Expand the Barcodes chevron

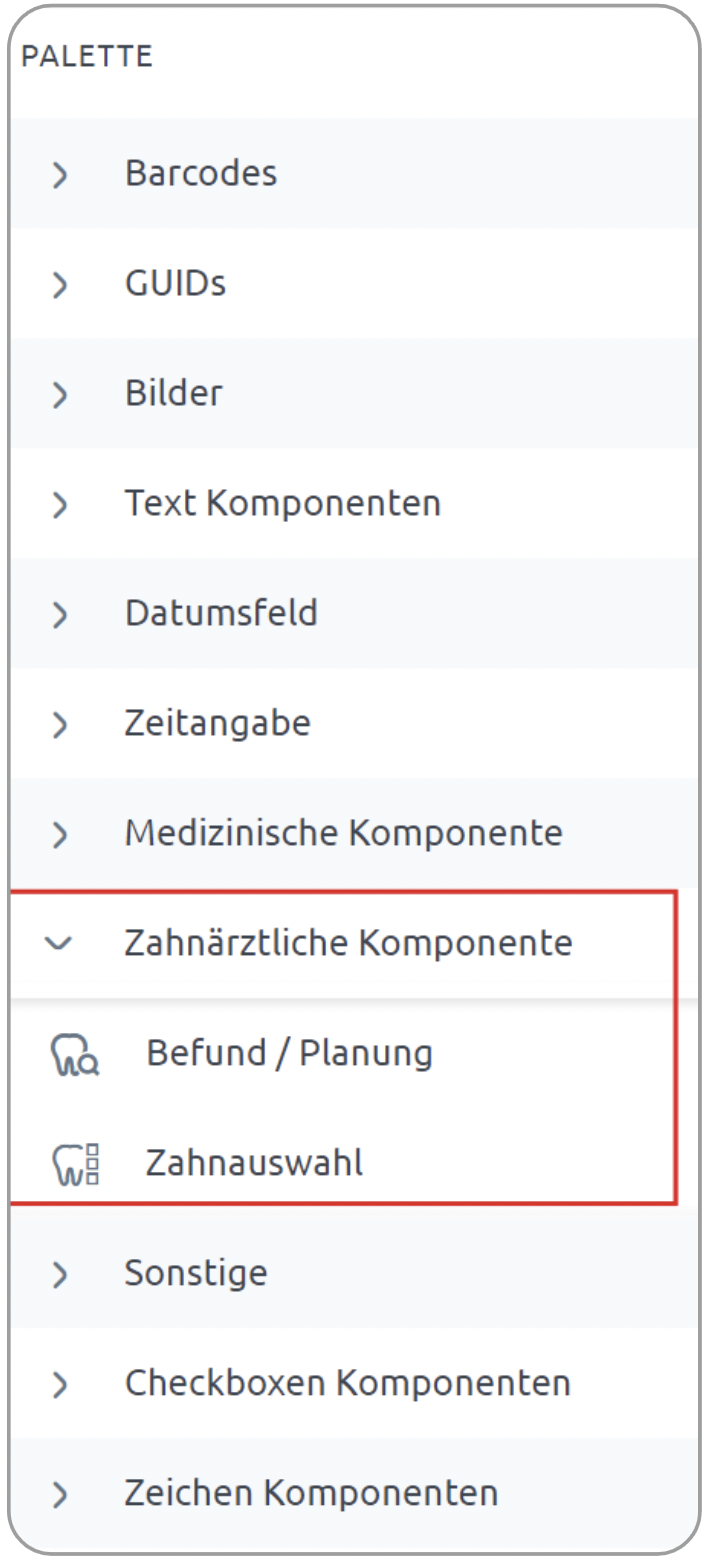pos(61,175)
